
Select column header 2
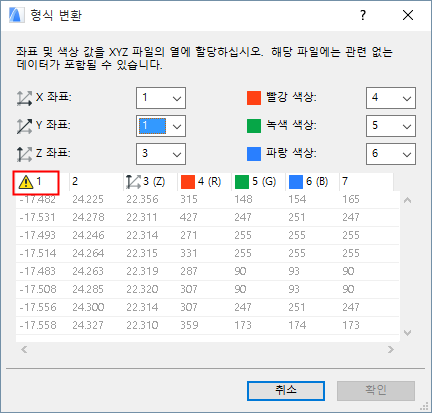tap(96, 182)
